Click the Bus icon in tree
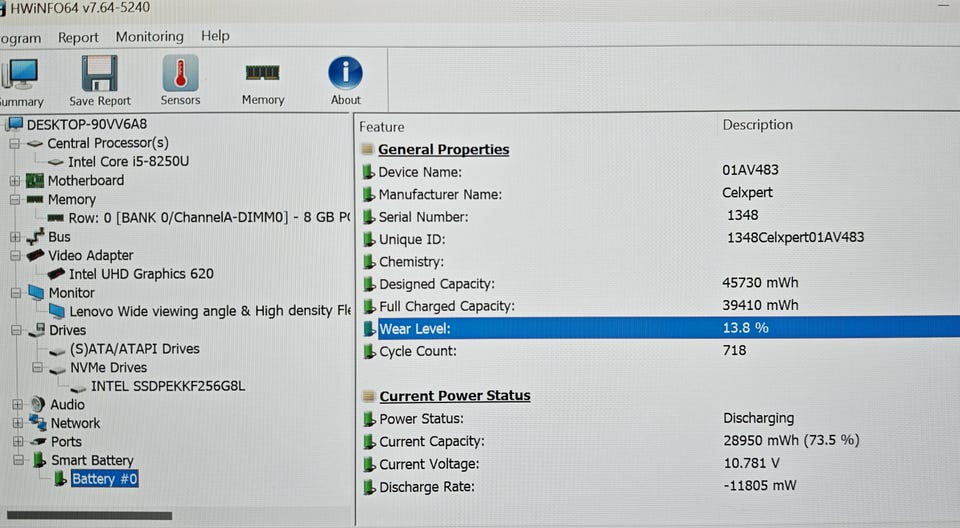 [36, 236]
